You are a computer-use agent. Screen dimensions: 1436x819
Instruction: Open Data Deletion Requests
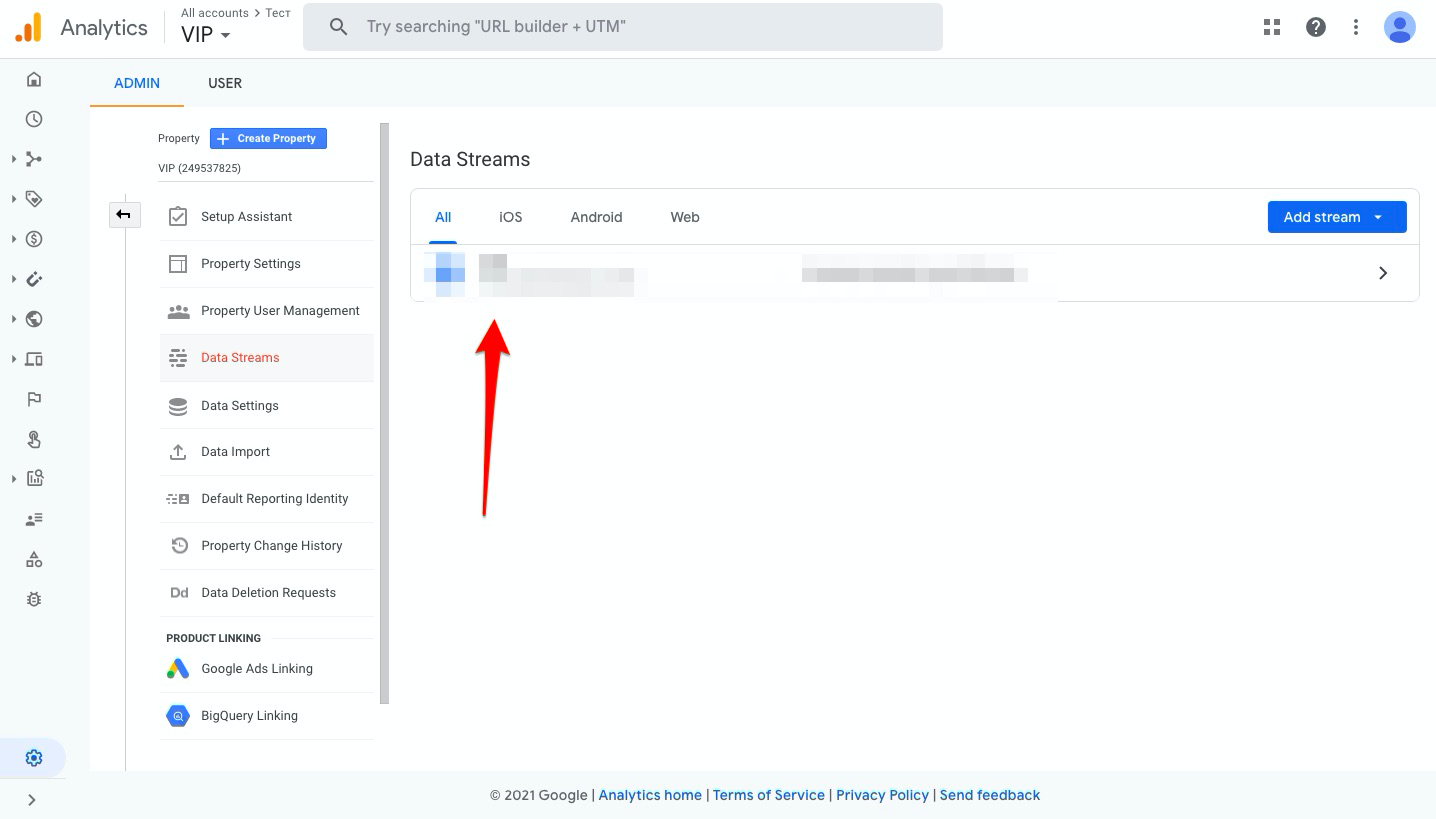[266, 593]
